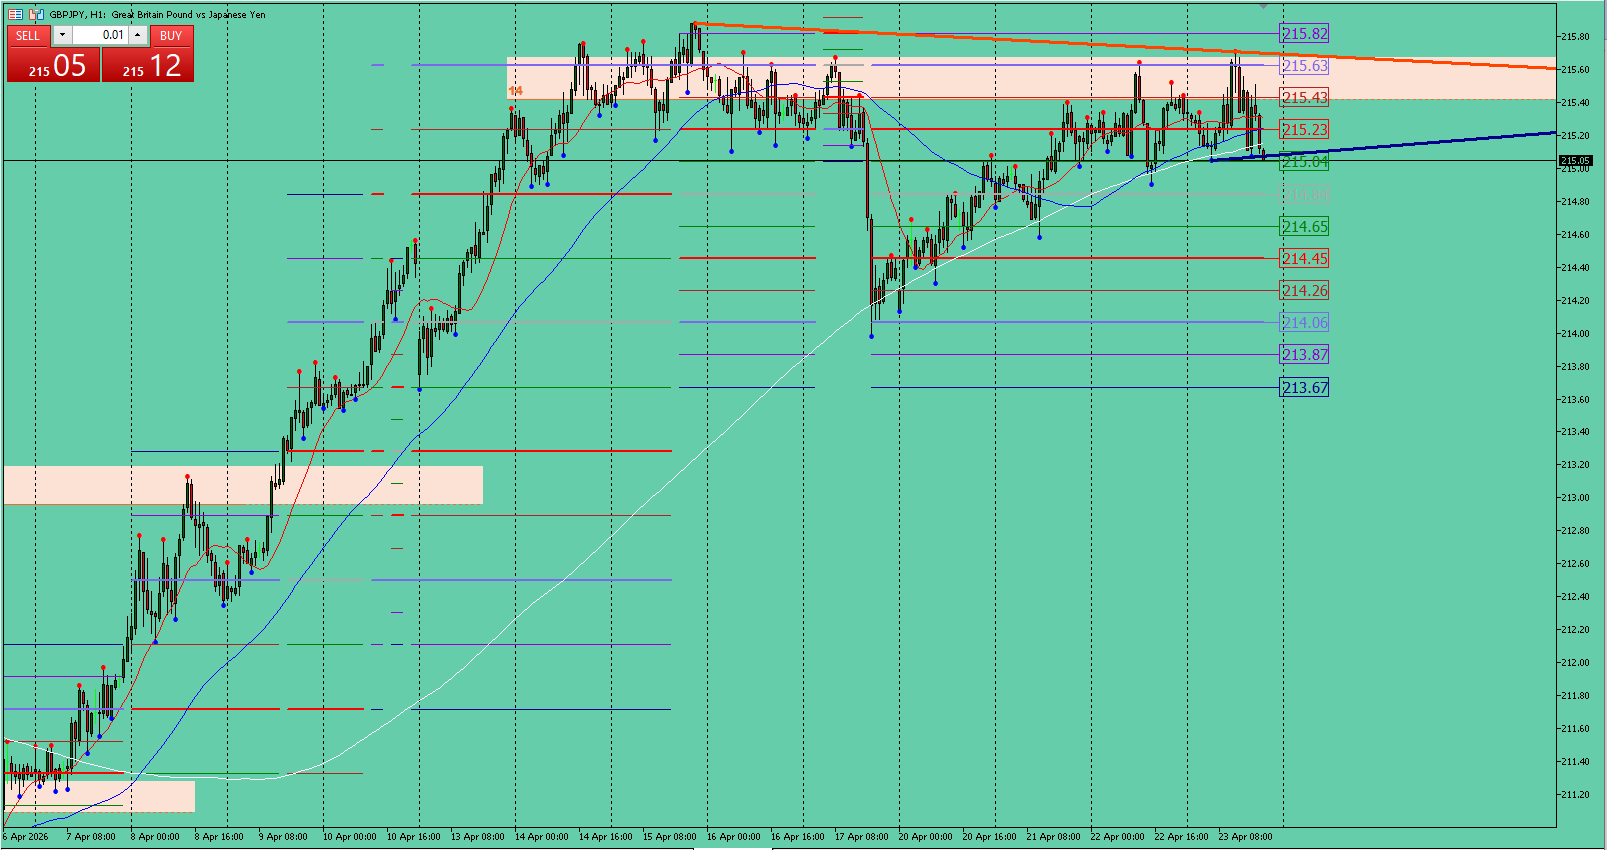This screenshot has height=850, width=1607.
Task: Select the 214.06 price level label
Action: (1305, 323)
